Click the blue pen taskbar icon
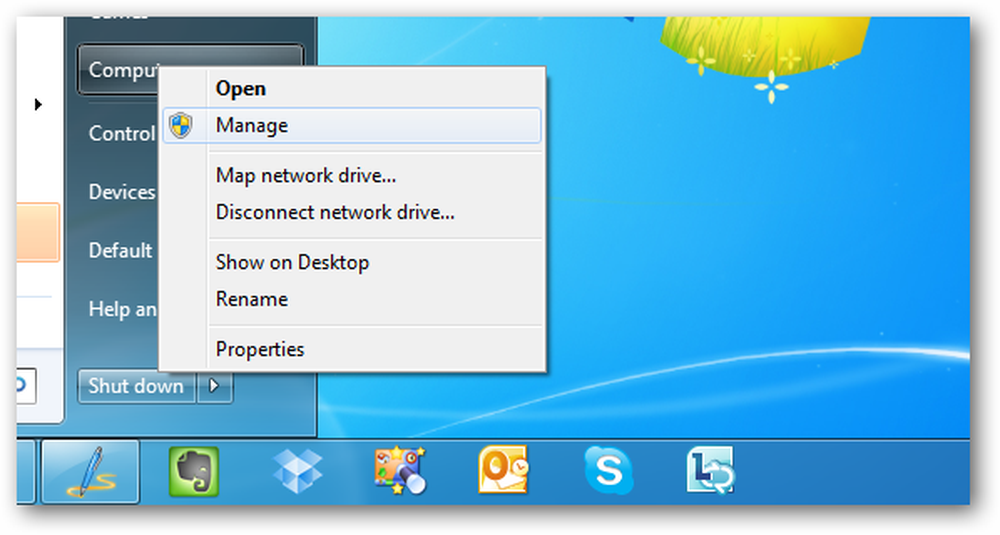1000x535 pixels. [x=91, y=472]
